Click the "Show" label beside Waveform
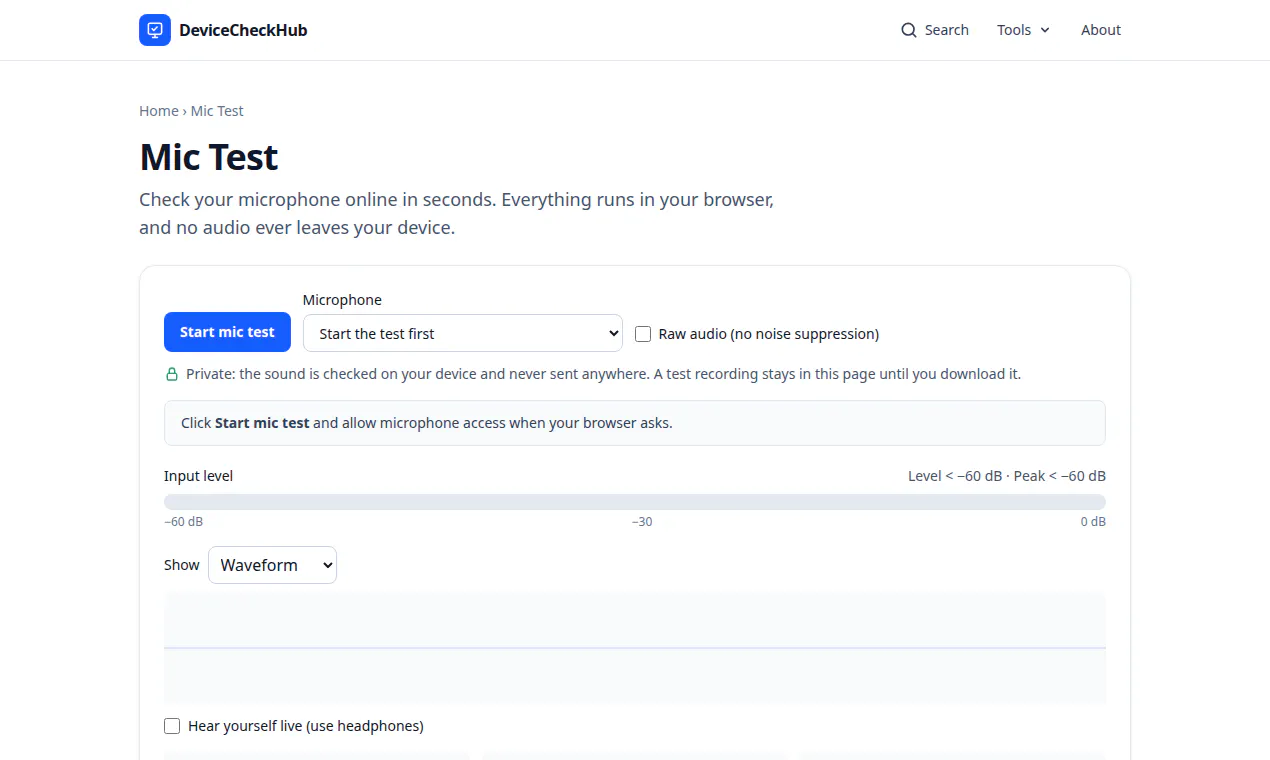The image size is (1270, 760). point(182,565)
